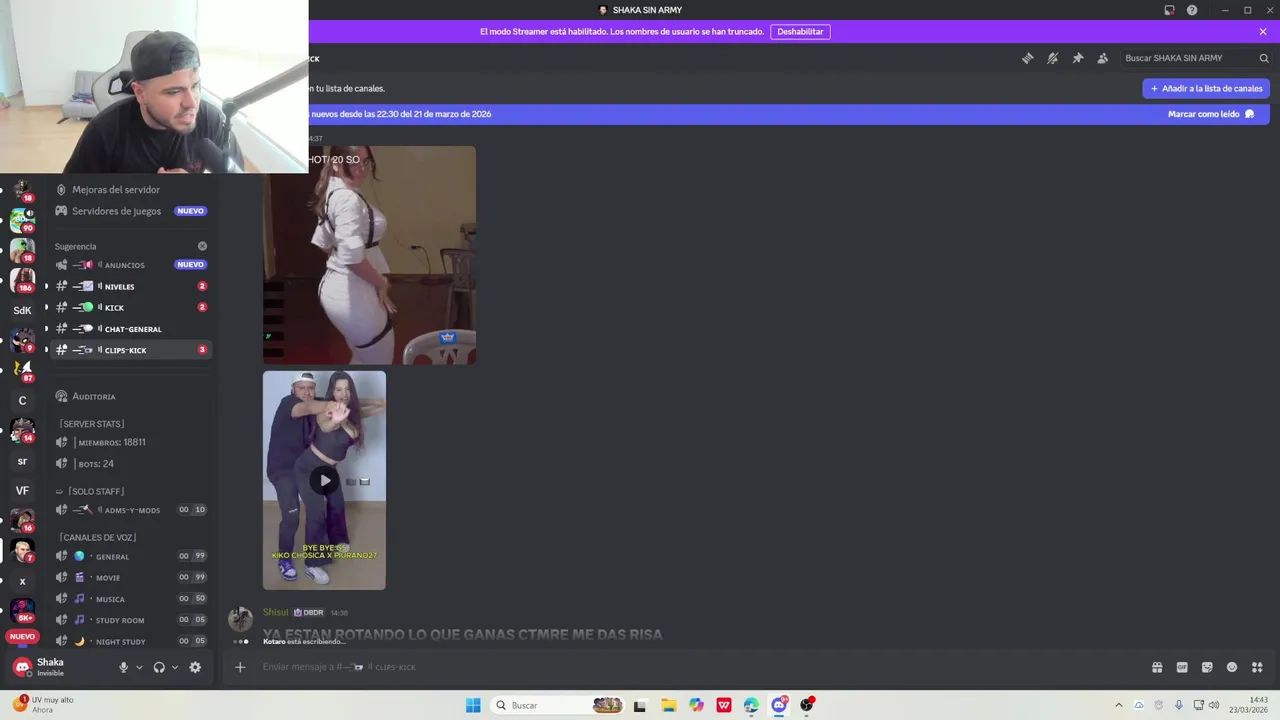Collapse the SERVER STATS category

coord(91,424)
